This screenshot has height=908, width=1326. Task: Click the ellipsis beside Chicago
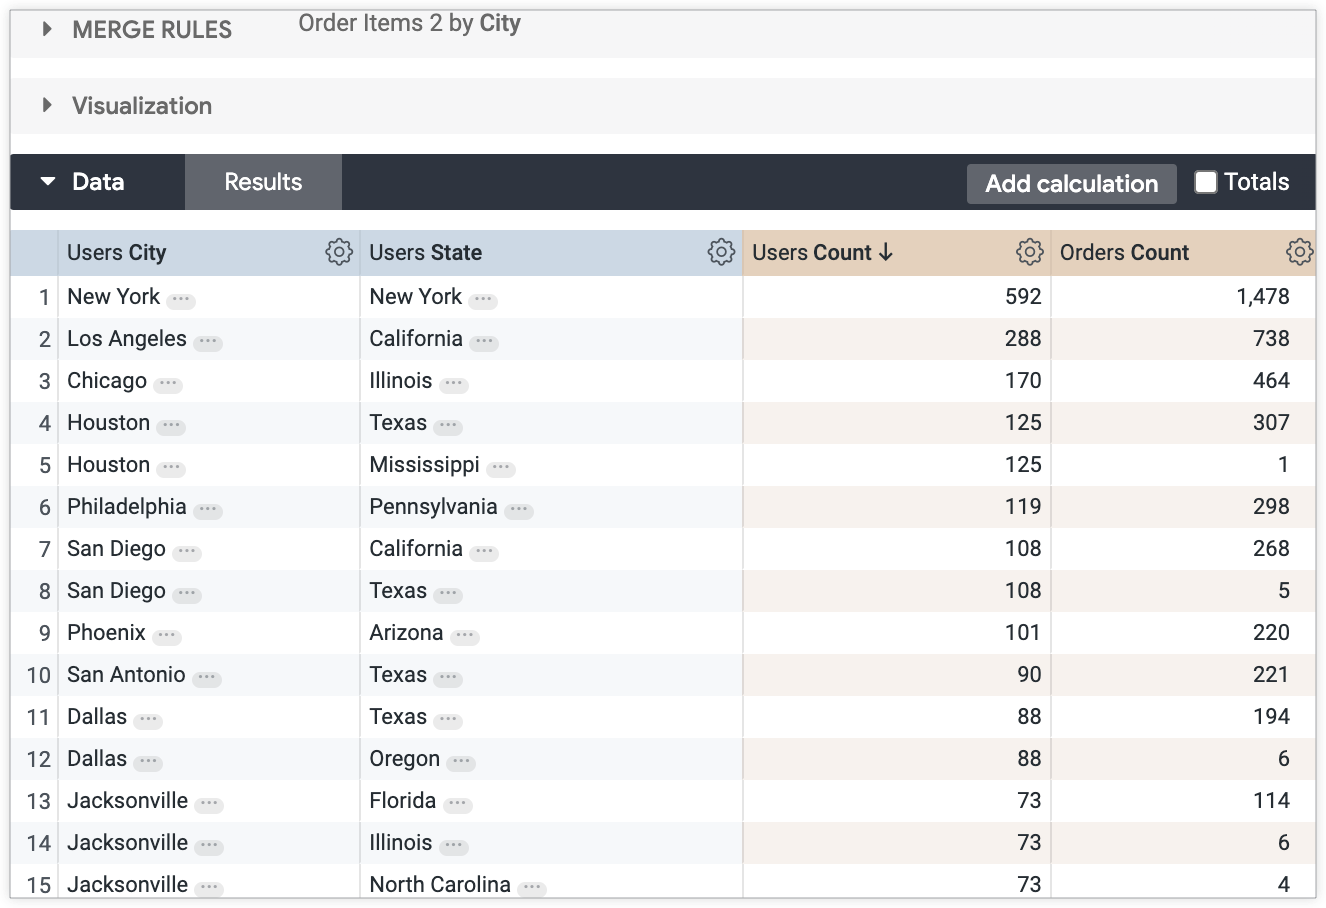pos(167,383)
